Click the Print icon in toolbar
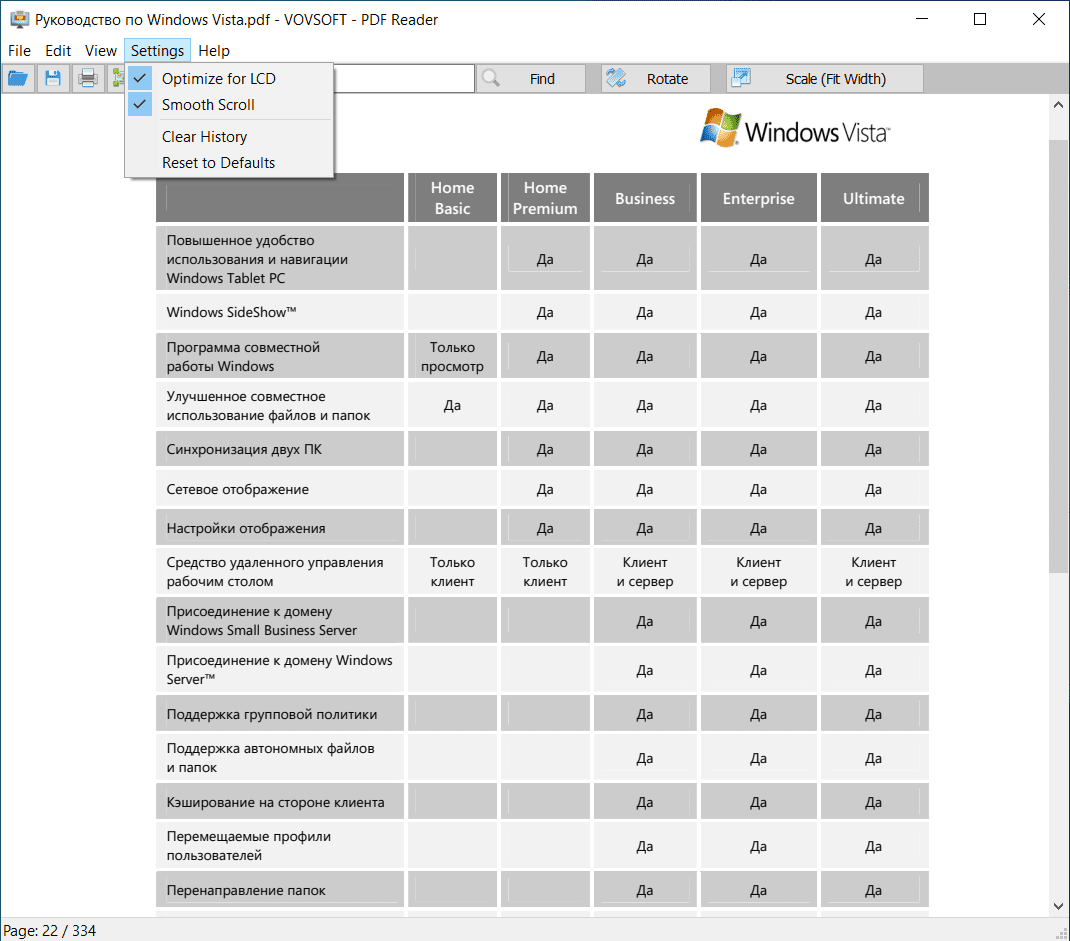Image resolution: width=1070 pixels, height=941 pixels. (88, 78)
